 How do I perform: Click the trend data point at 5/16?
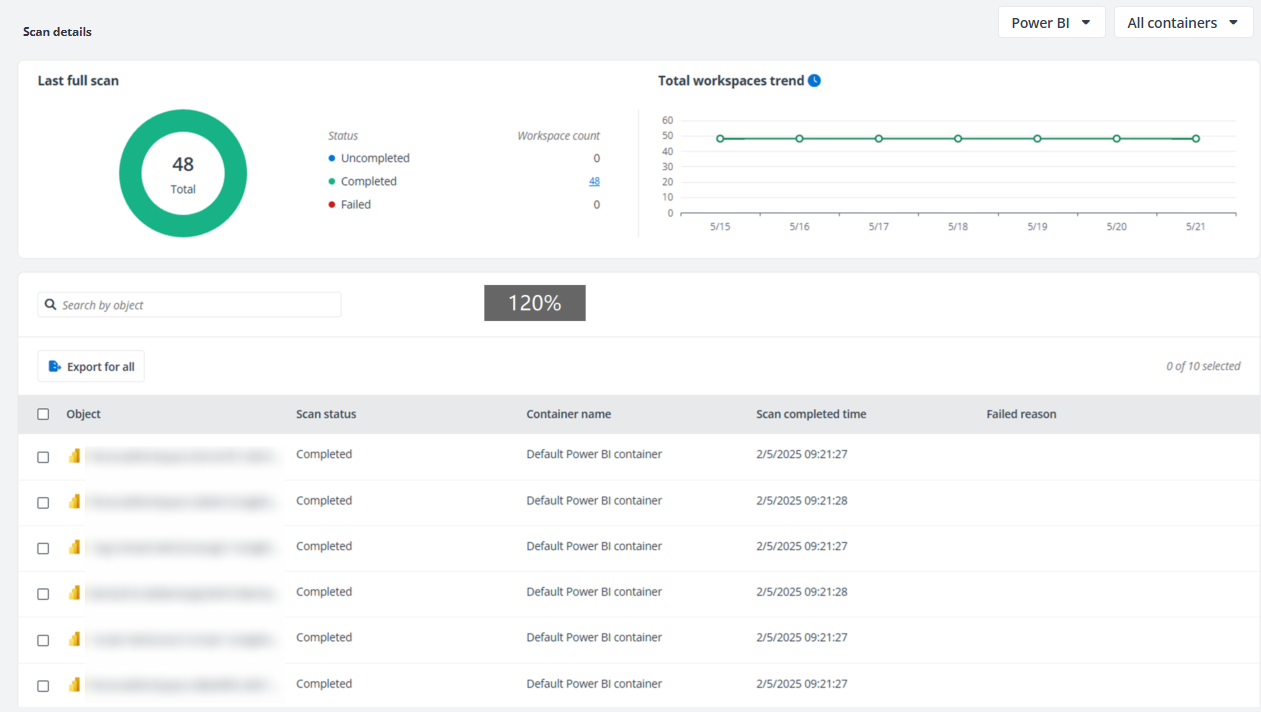point(799,139)
